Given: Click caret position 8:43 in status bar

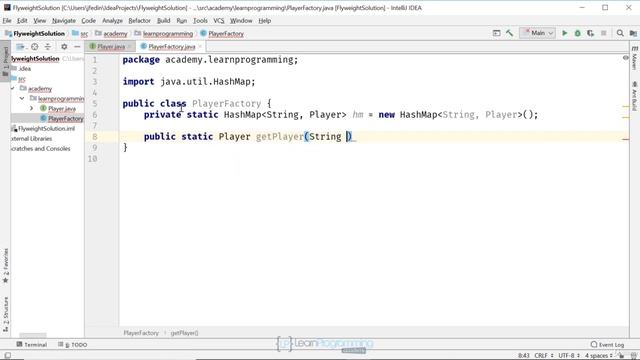Looking at the screenshot, I should tap(524, 356).
